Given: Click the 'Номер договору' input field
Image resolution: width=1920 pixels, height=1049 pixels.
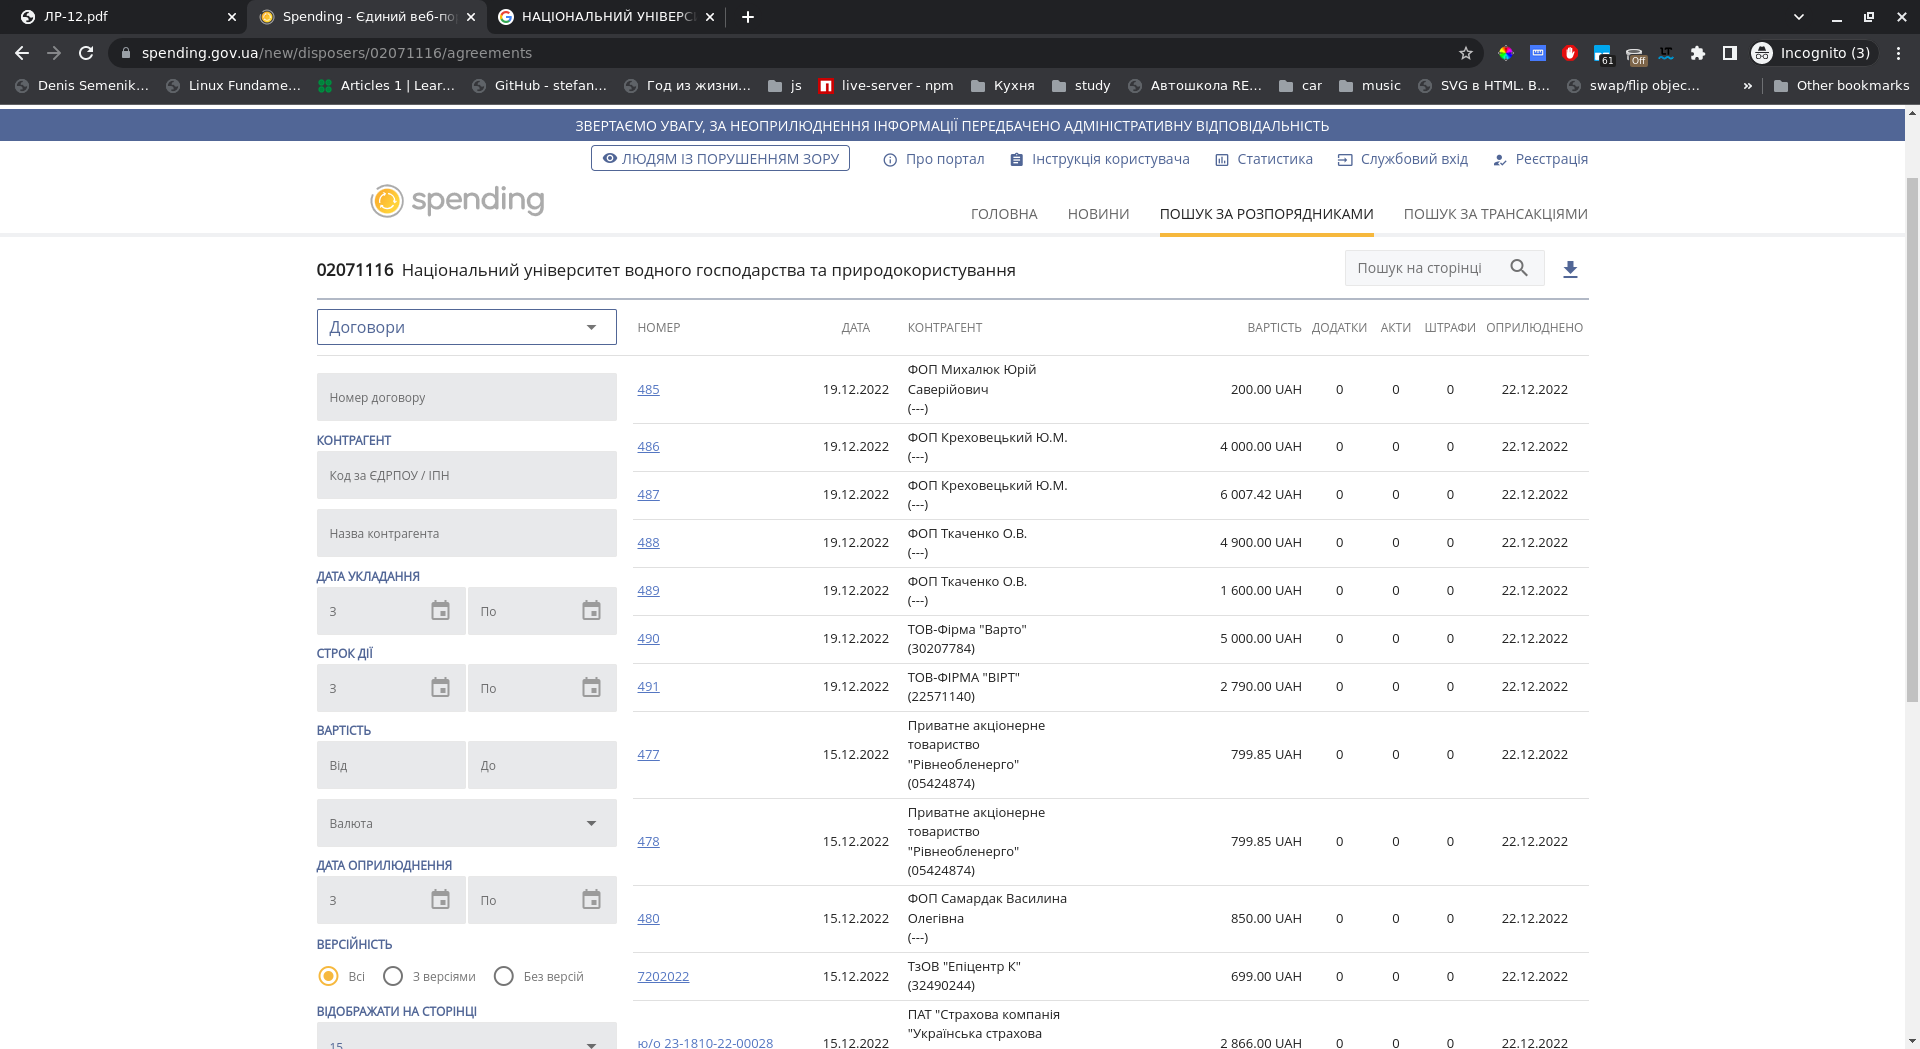Looking at the screenshot, I should 466,397.
